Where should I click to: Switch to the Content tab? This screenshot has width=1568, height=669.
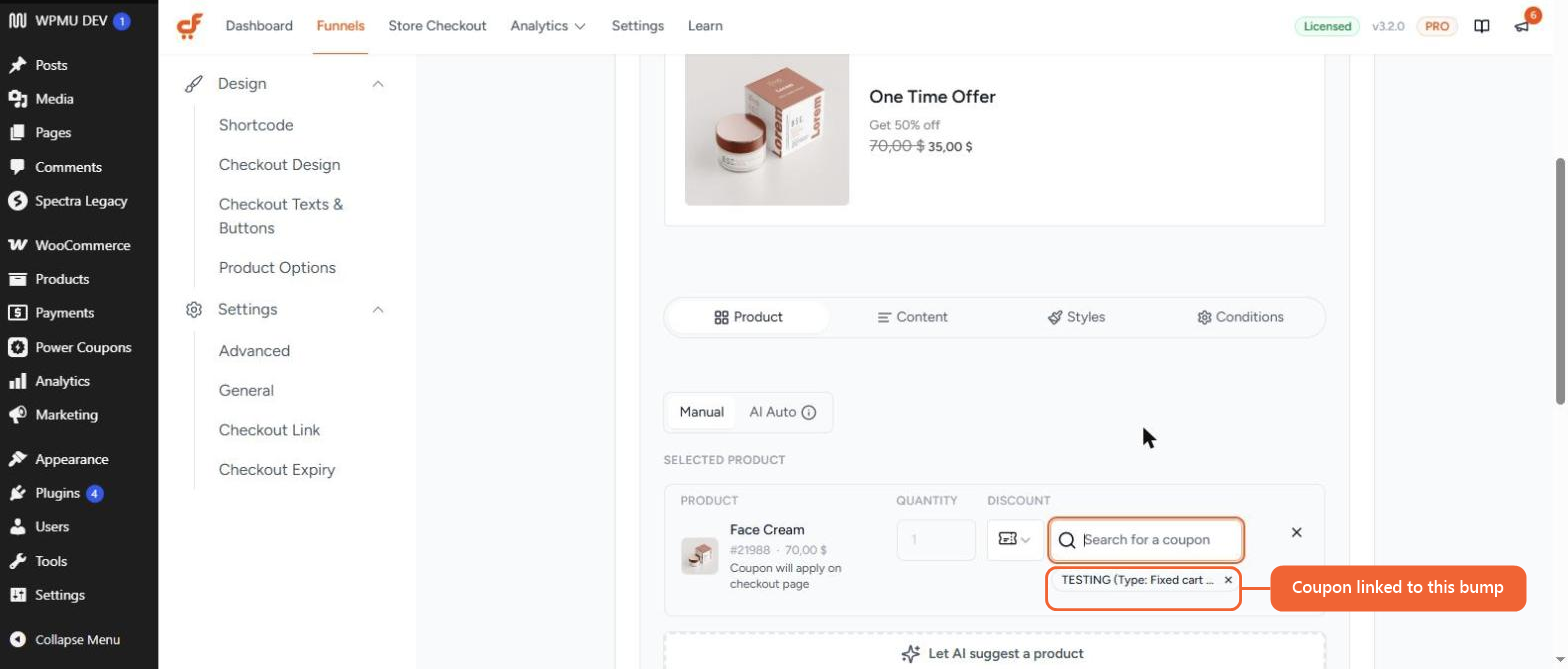click(912, 317)
